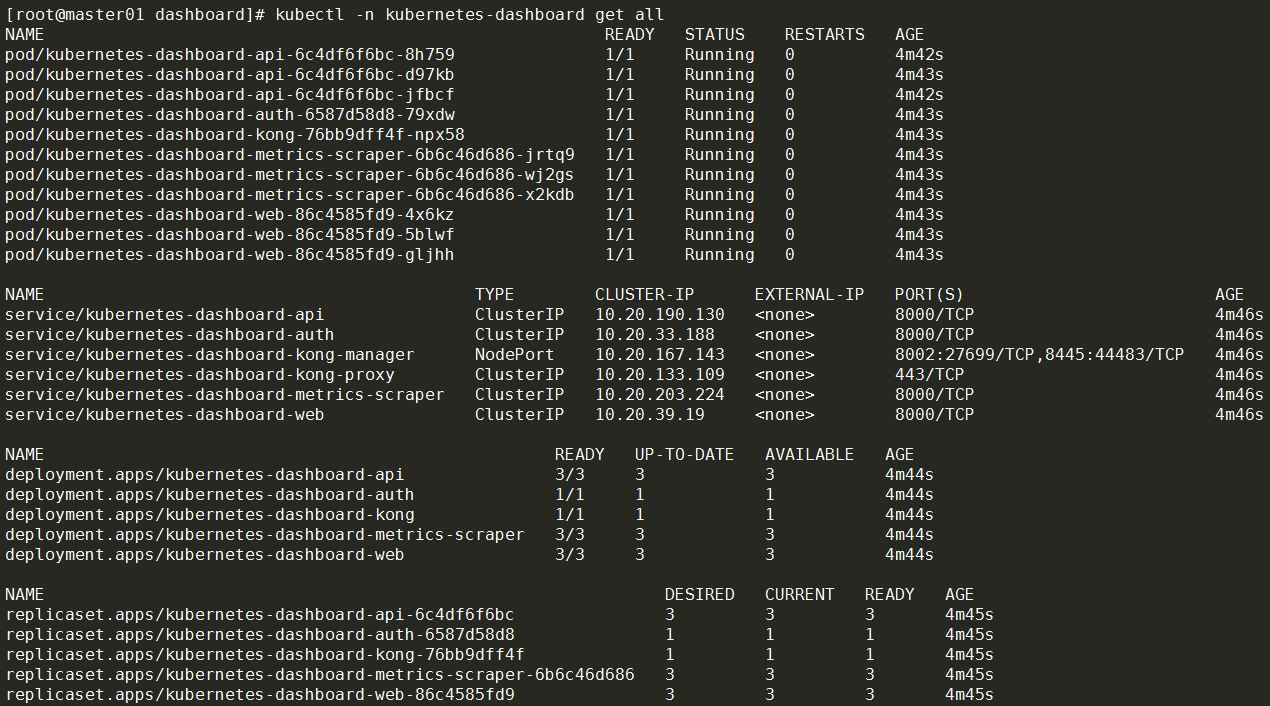This screenshot has height=706, width=1270.
Task: Select service/kubernetes-dashboard-kong-proxy name
Action: coord(199,374)
